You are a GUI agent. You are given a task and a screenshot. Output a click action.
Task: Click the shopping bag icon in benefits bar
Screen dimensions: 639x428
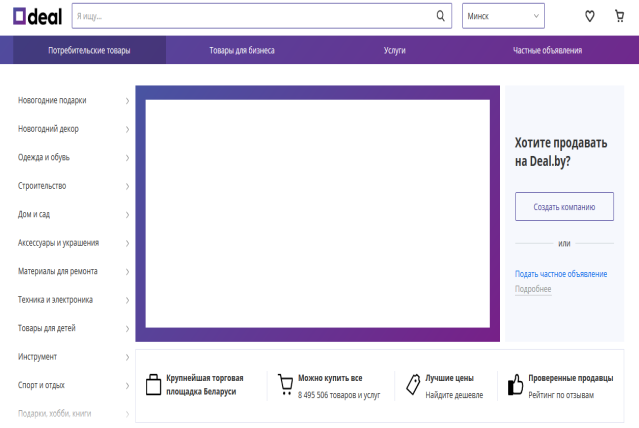click(x=153, y=384)
